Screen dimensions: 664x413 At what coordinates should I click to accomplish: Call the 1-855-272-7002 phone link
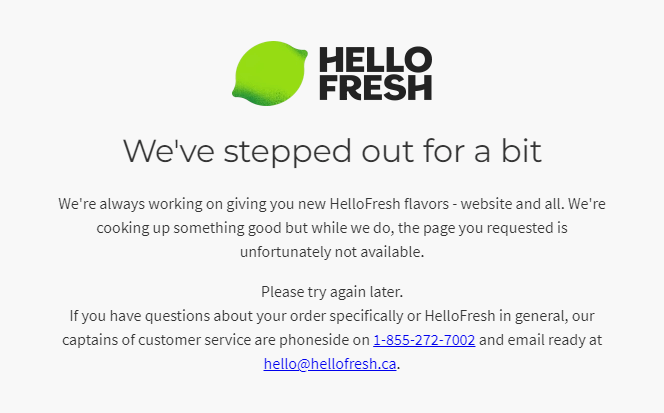[424, 340]
